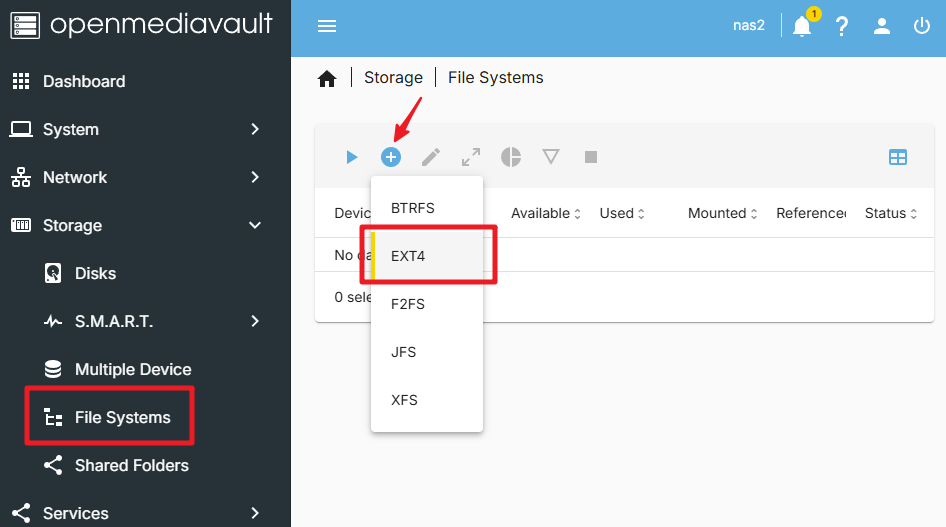Open Disks under Storage

145,273
